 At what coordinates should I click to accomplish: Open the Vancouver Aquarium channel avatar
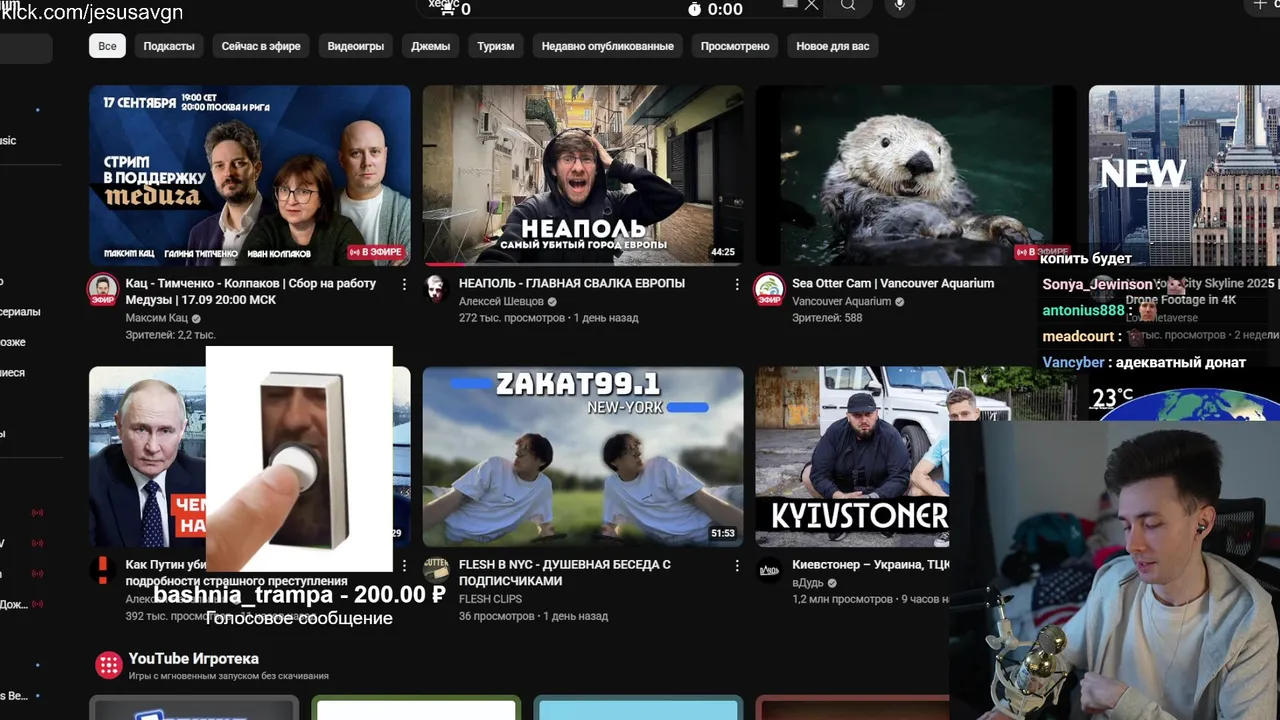point(769,289)
